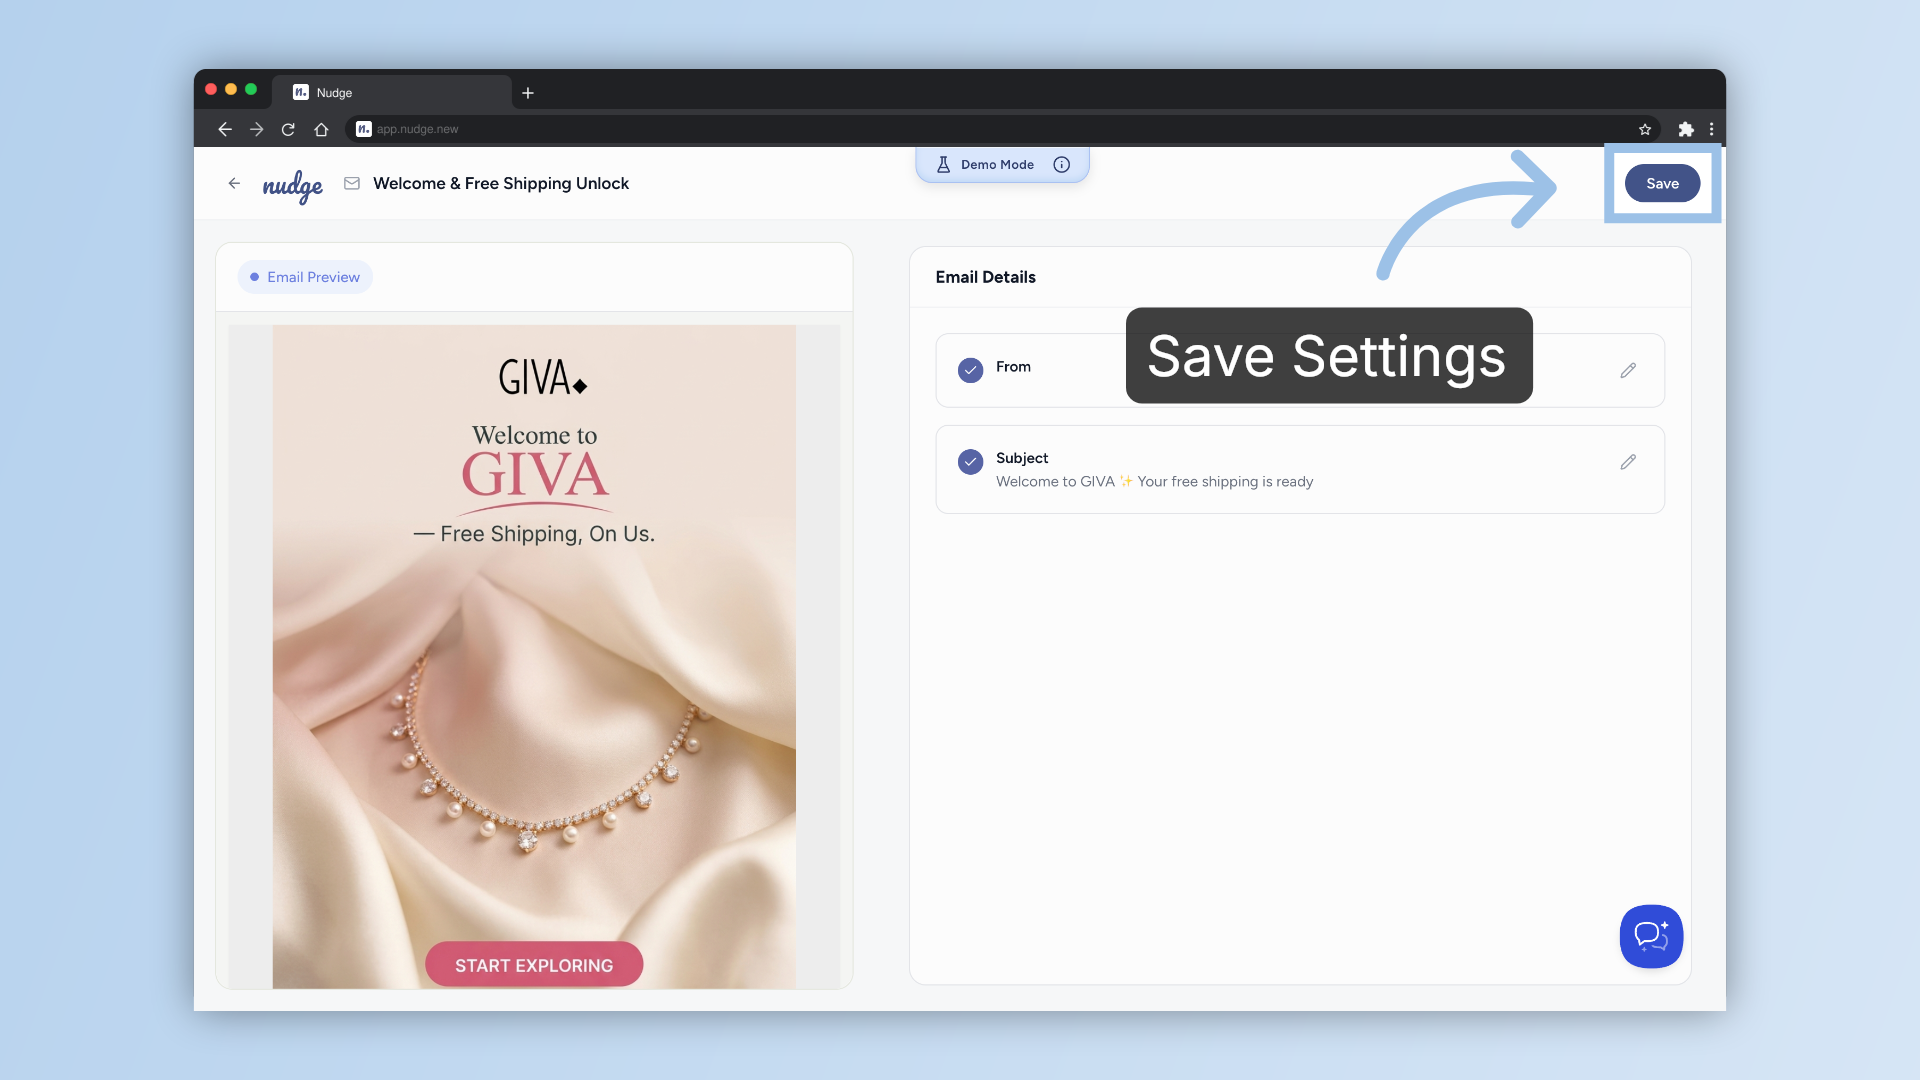Screen dimensions: 1920x1080
Task: Focus the app.nudge.new address bar
Action: pyautogui.click(x=1000, y=129)
